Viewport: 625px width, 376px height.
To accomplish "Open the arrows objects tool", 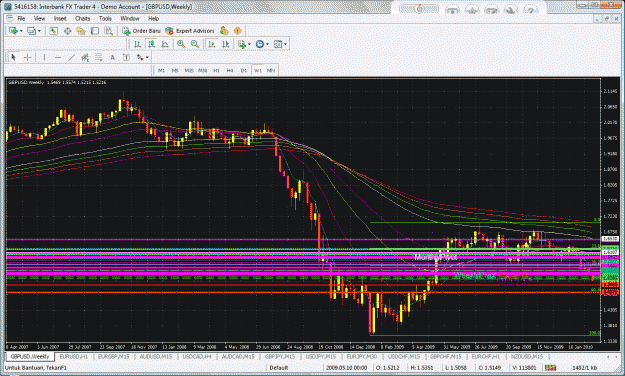I will 140,58.
